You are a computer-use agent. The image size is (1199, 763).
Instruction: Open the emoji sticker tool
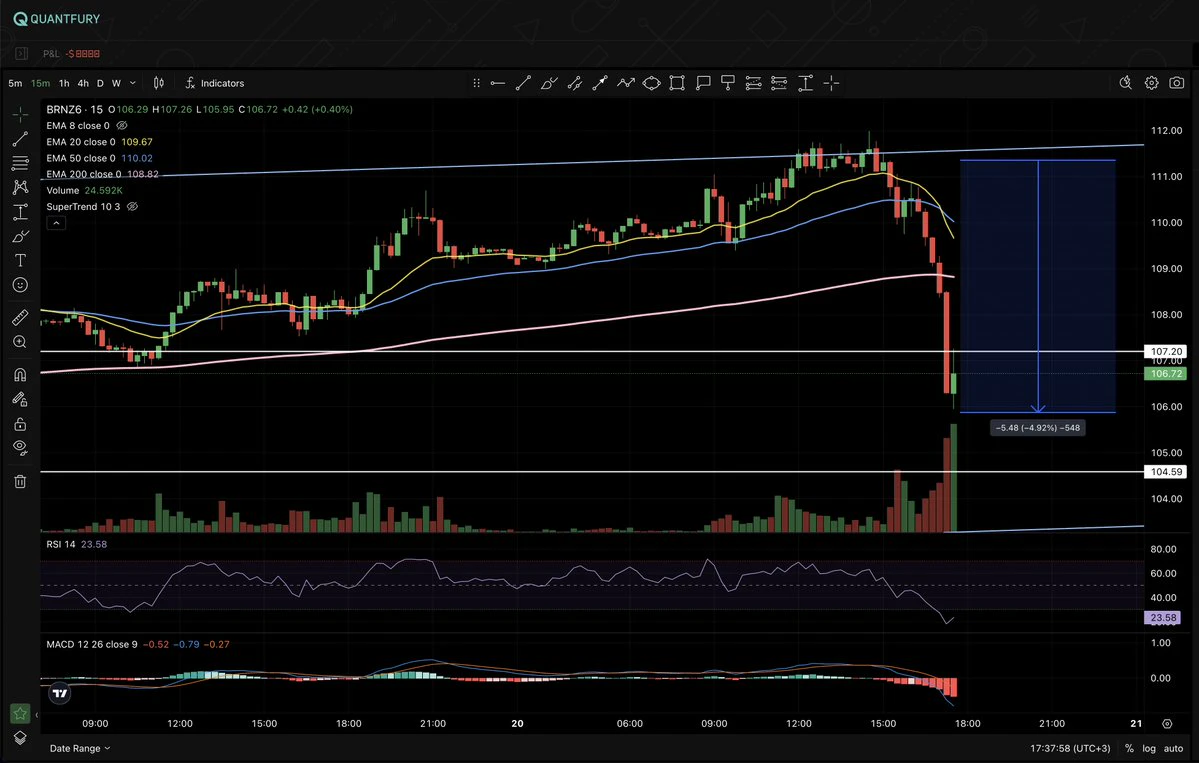pyautogui.click(x=21, y=285)
